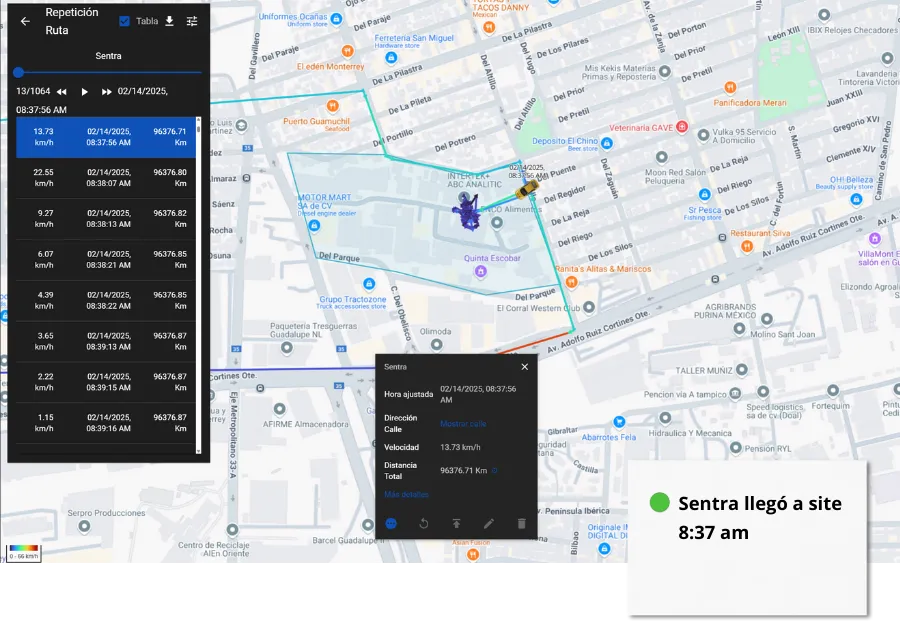Open Mostrar calle link

pyautogui.click(x=463, y=423)
